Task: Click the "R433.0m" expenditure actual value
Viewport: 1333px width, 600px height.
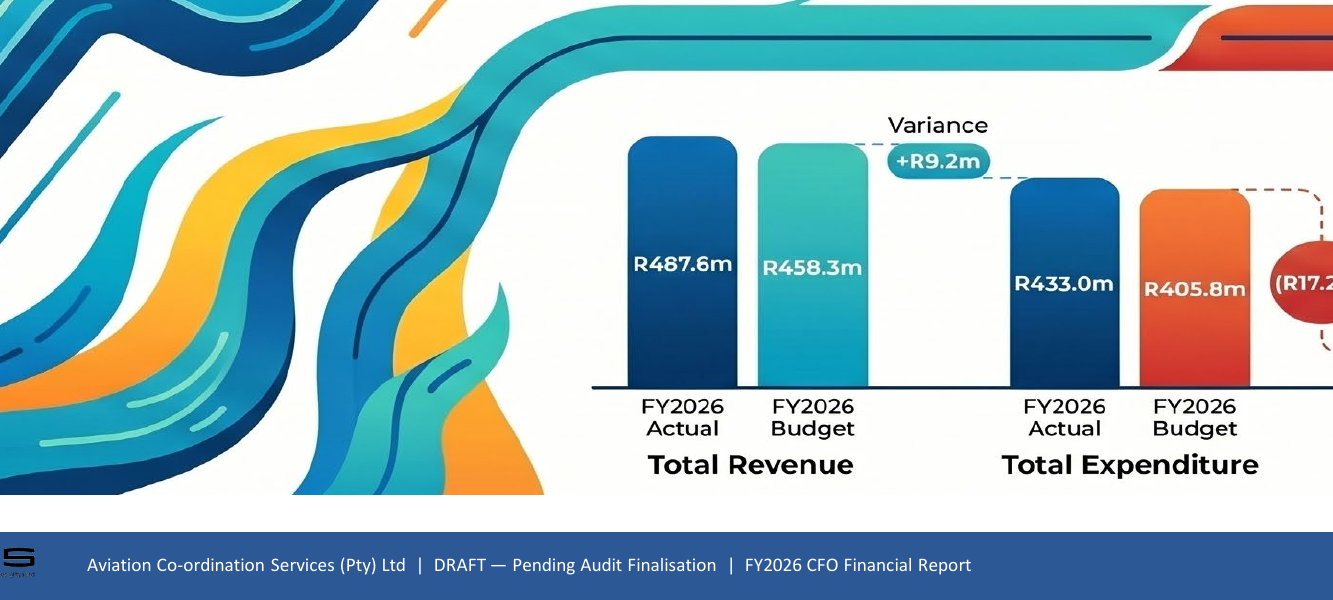Action: [1064, 284]
